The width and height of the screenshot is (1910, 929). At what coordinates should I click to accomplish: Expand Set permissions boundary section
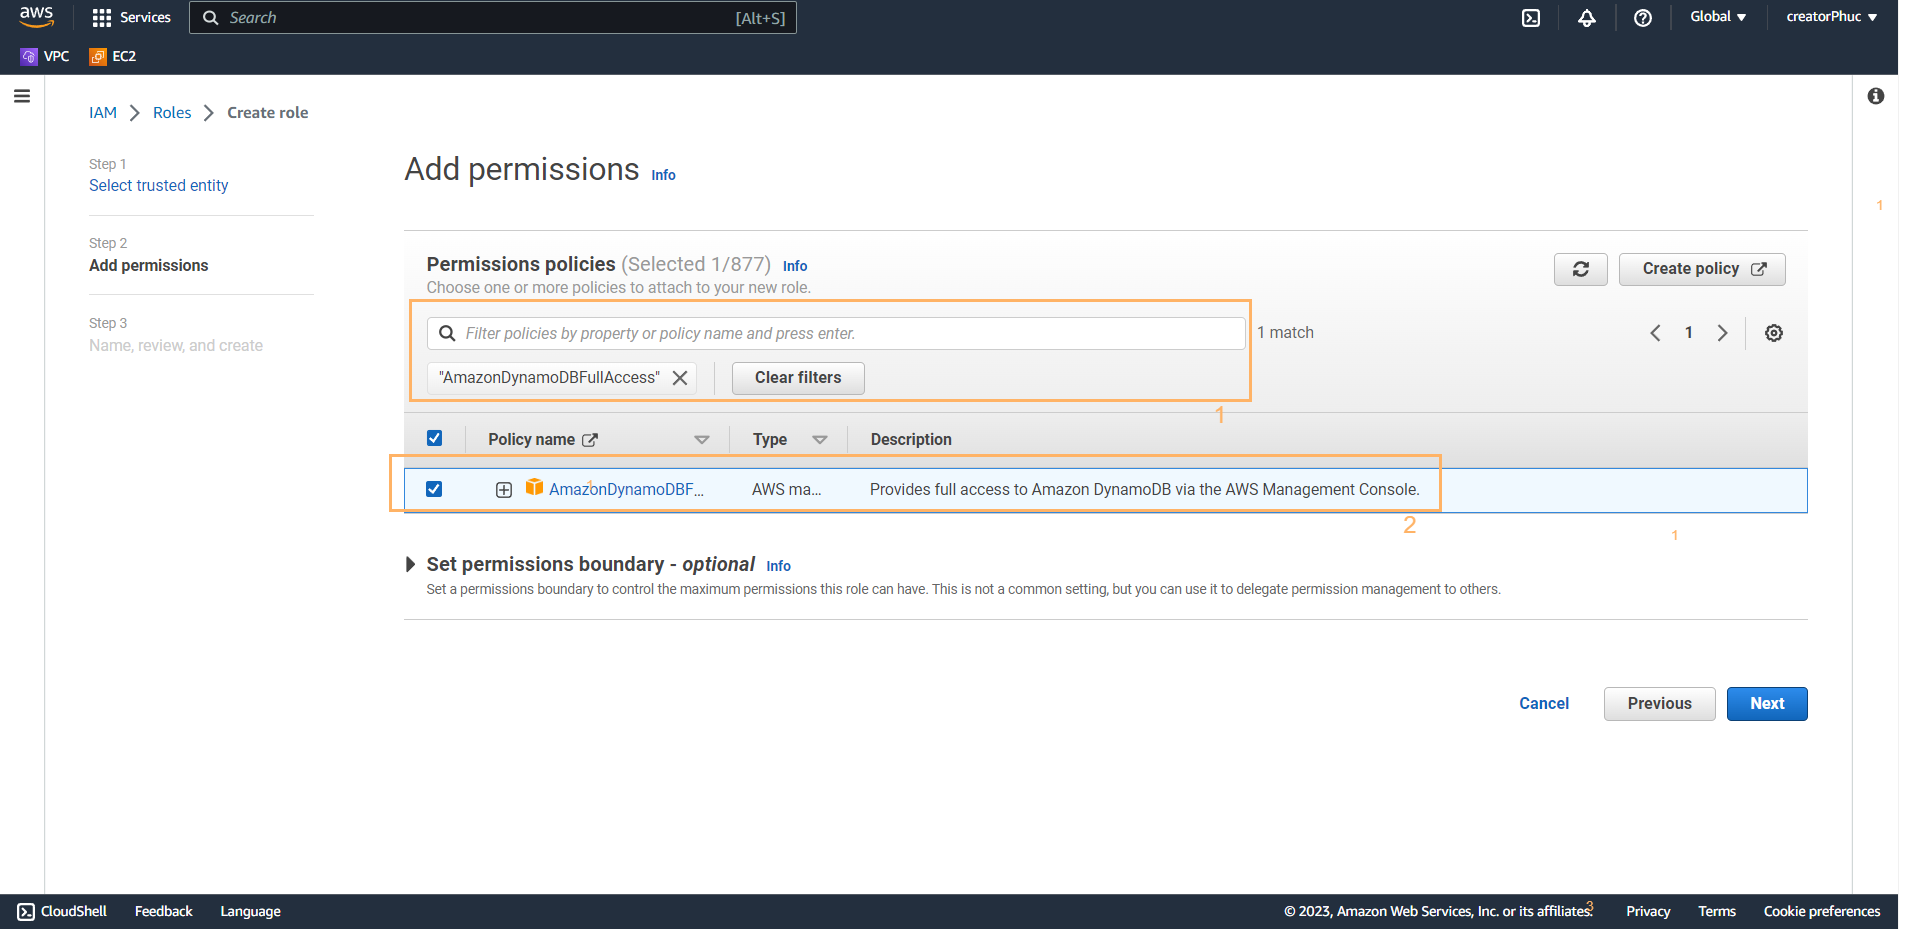(x=410, y=564)
